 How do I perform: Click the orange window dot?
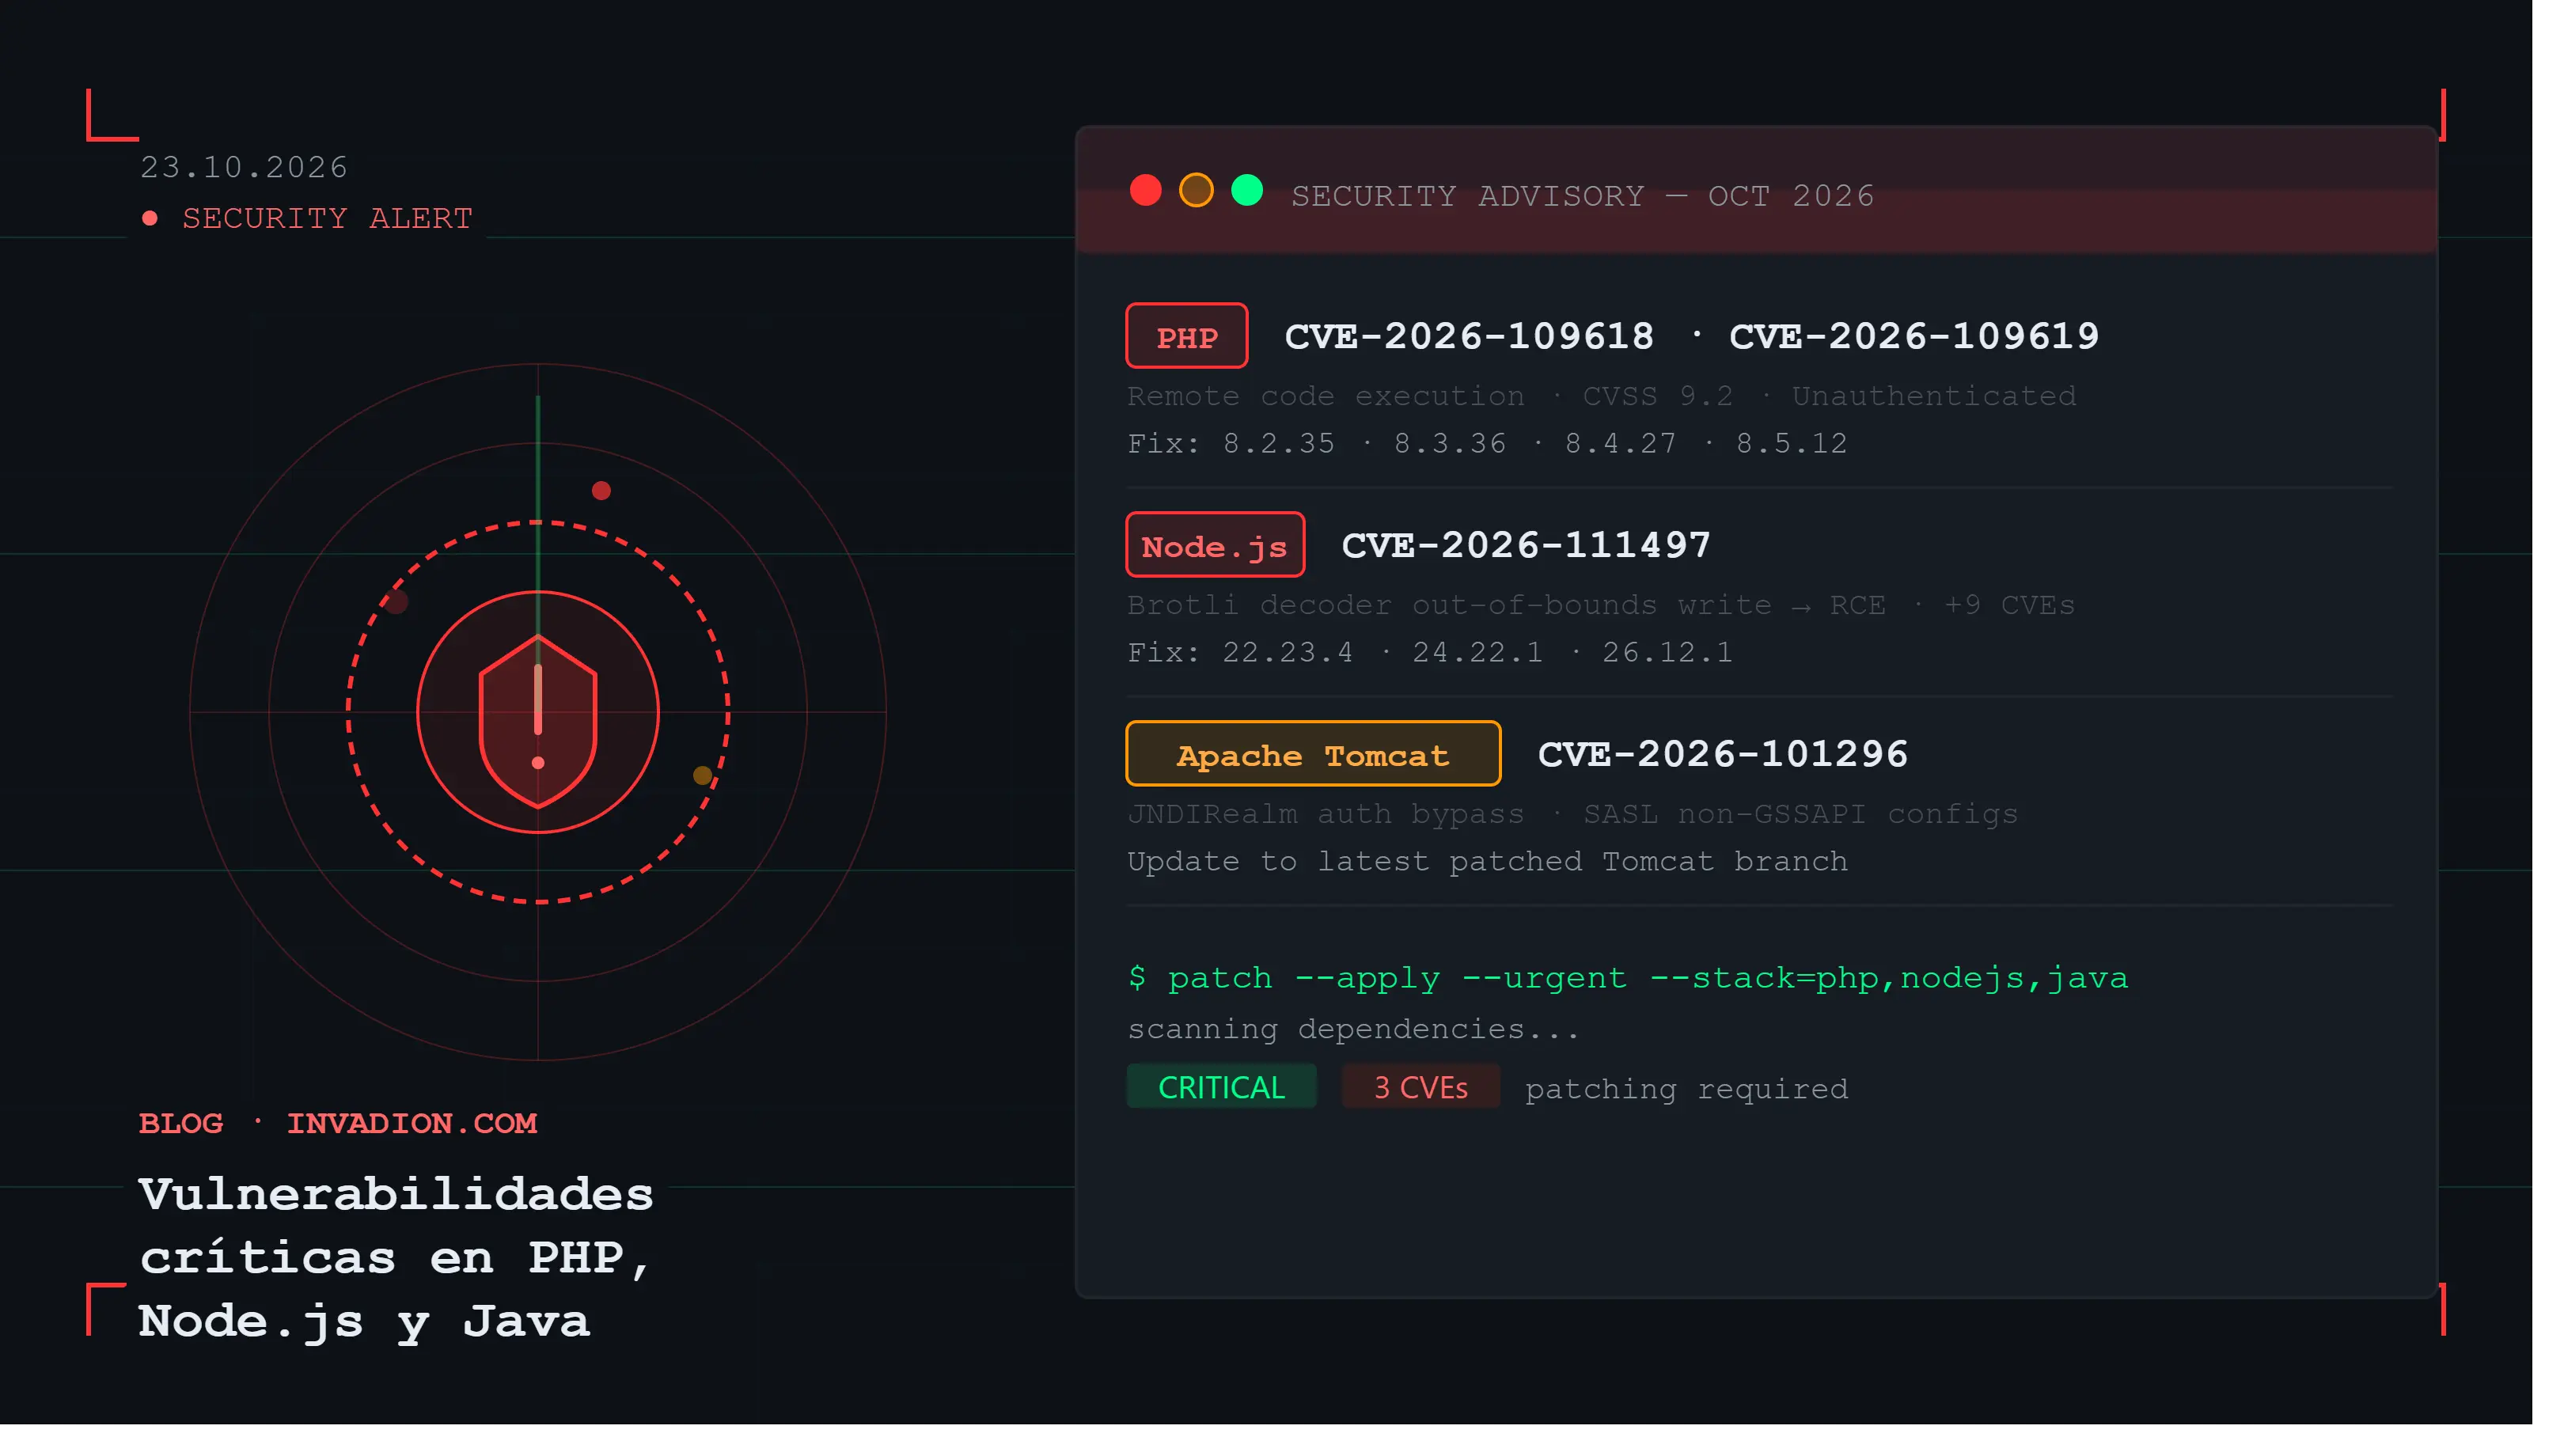[1196, 190]
